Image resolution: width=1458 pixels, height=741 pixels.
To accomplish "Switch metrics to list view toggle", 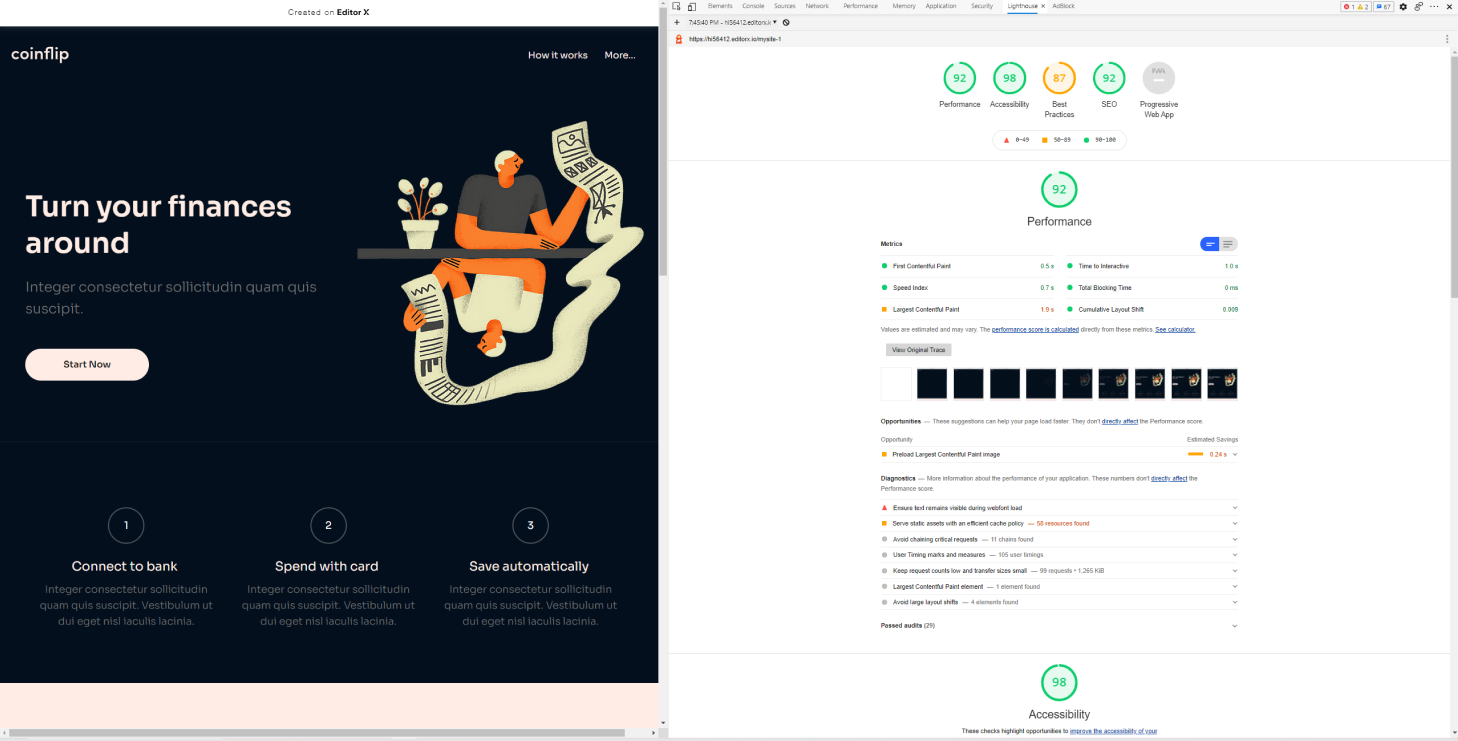I will 1228,243.
